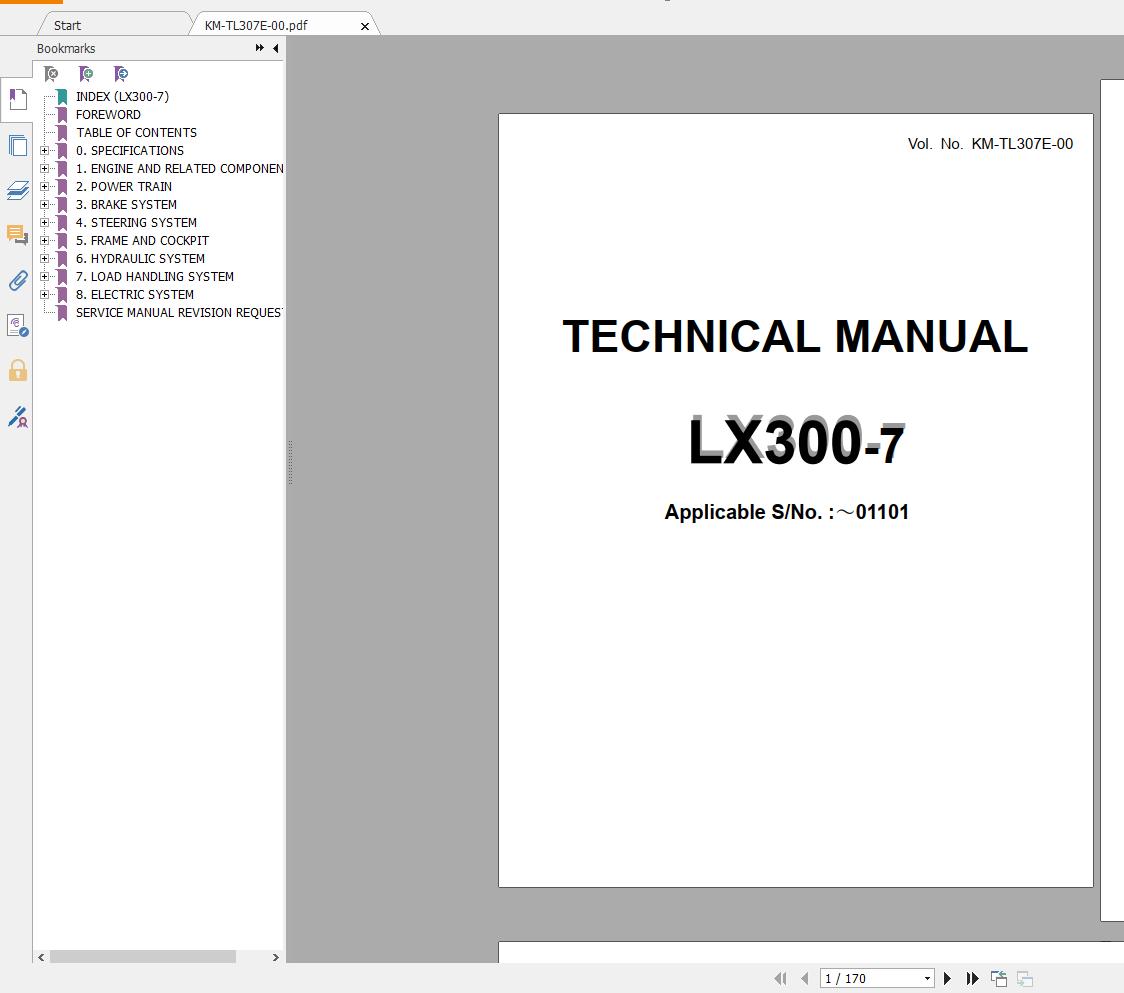Expand the 8. ELECTRIC SYSTEM bookmark node
Screen dimensions: 1124x993
point(44,294)
